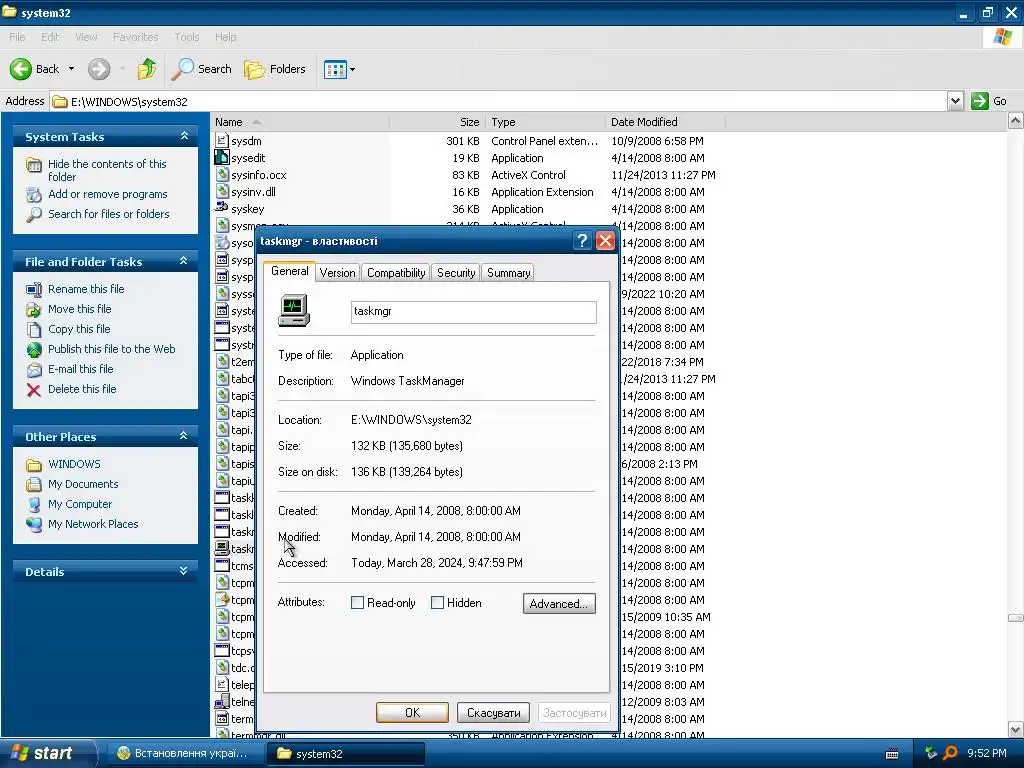Viewport: 1024px width, 768px height.
Task: Click the magnifier tray icon near clock
Action: point(950,753)
